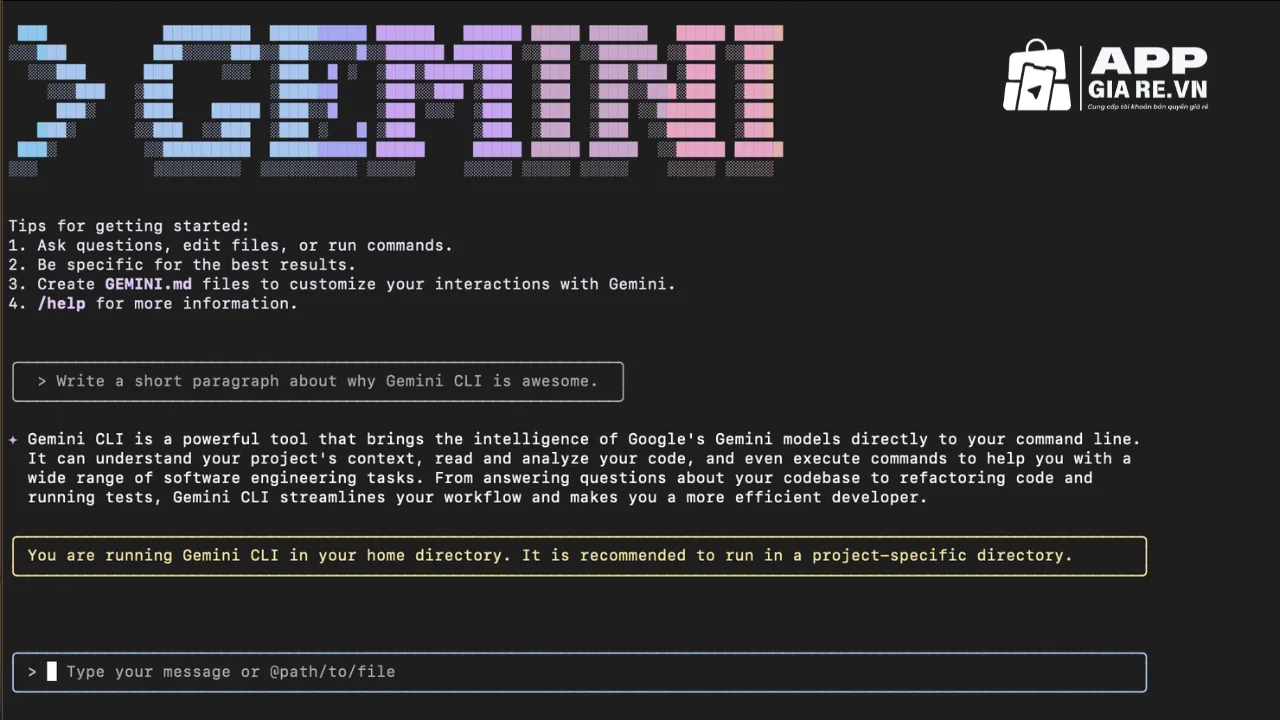The width and height of the screenshot is (1280, 720).
Task: Click the '+' marker beside the Gemini response
Action: pyautogui.click(x=13, y=438)
